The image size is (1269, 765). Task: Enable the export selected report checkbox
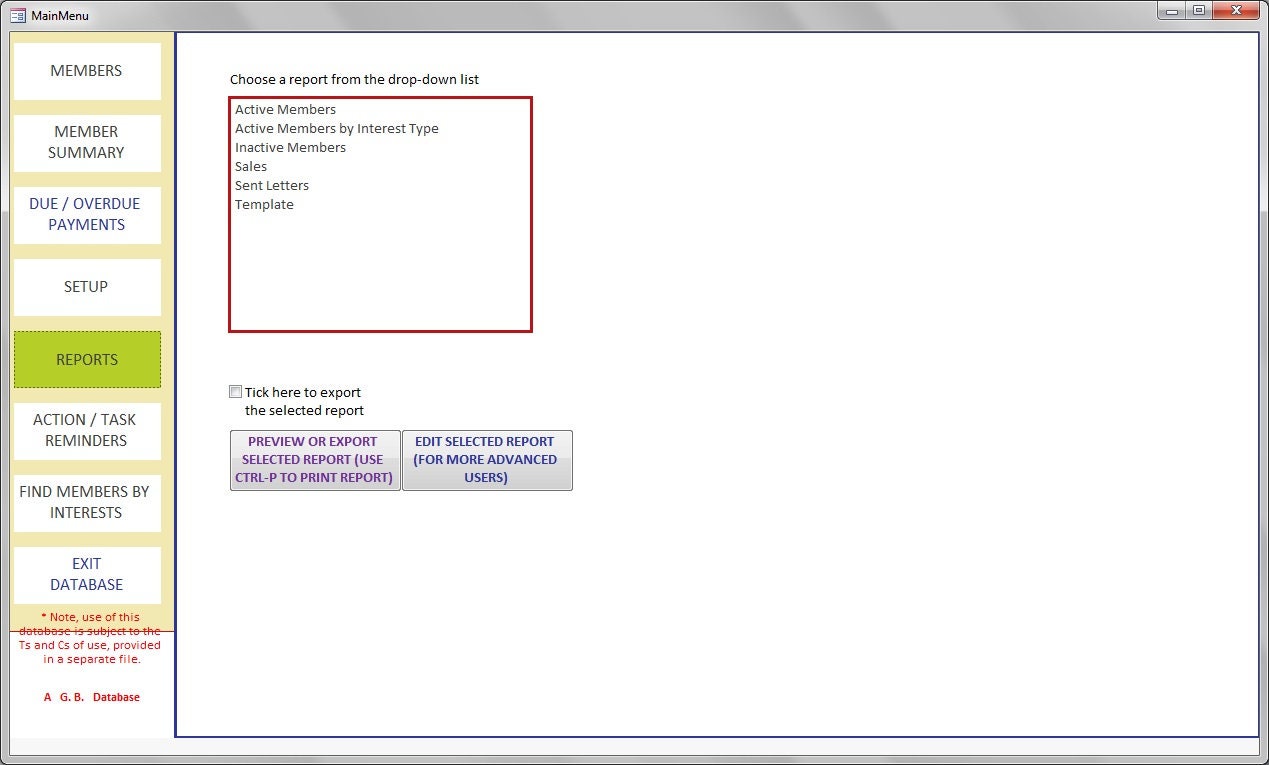(x=235, y=391)
